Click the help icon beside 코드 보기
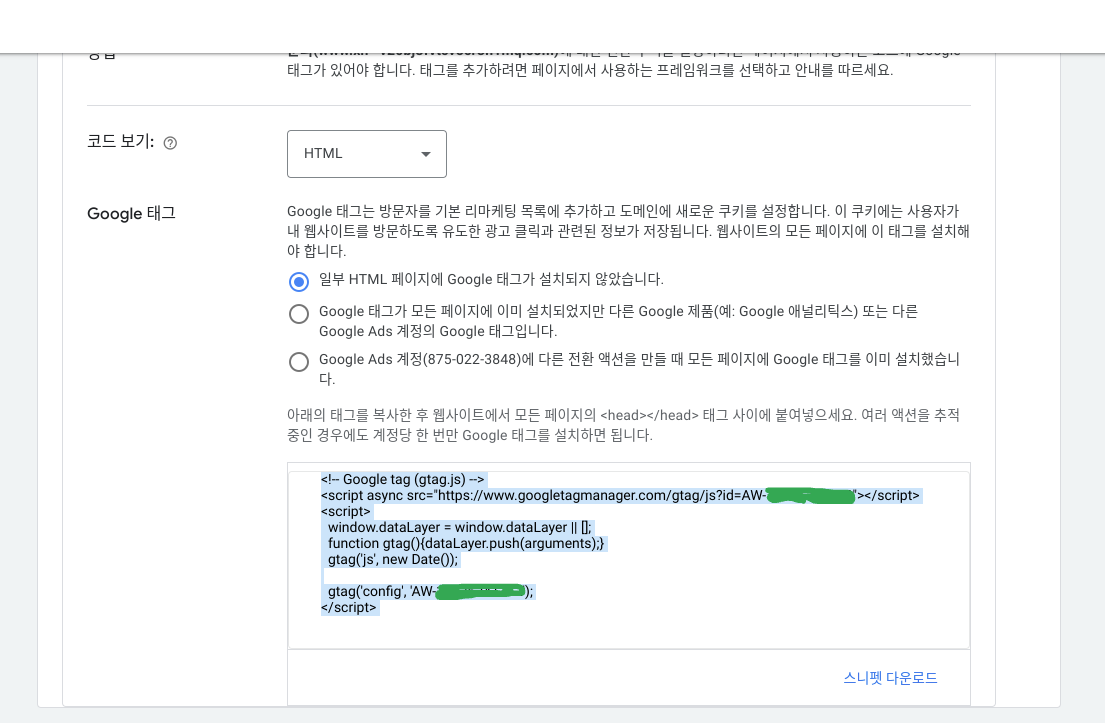The width and height of the screenshot is (1105, 723). point(170,143)
